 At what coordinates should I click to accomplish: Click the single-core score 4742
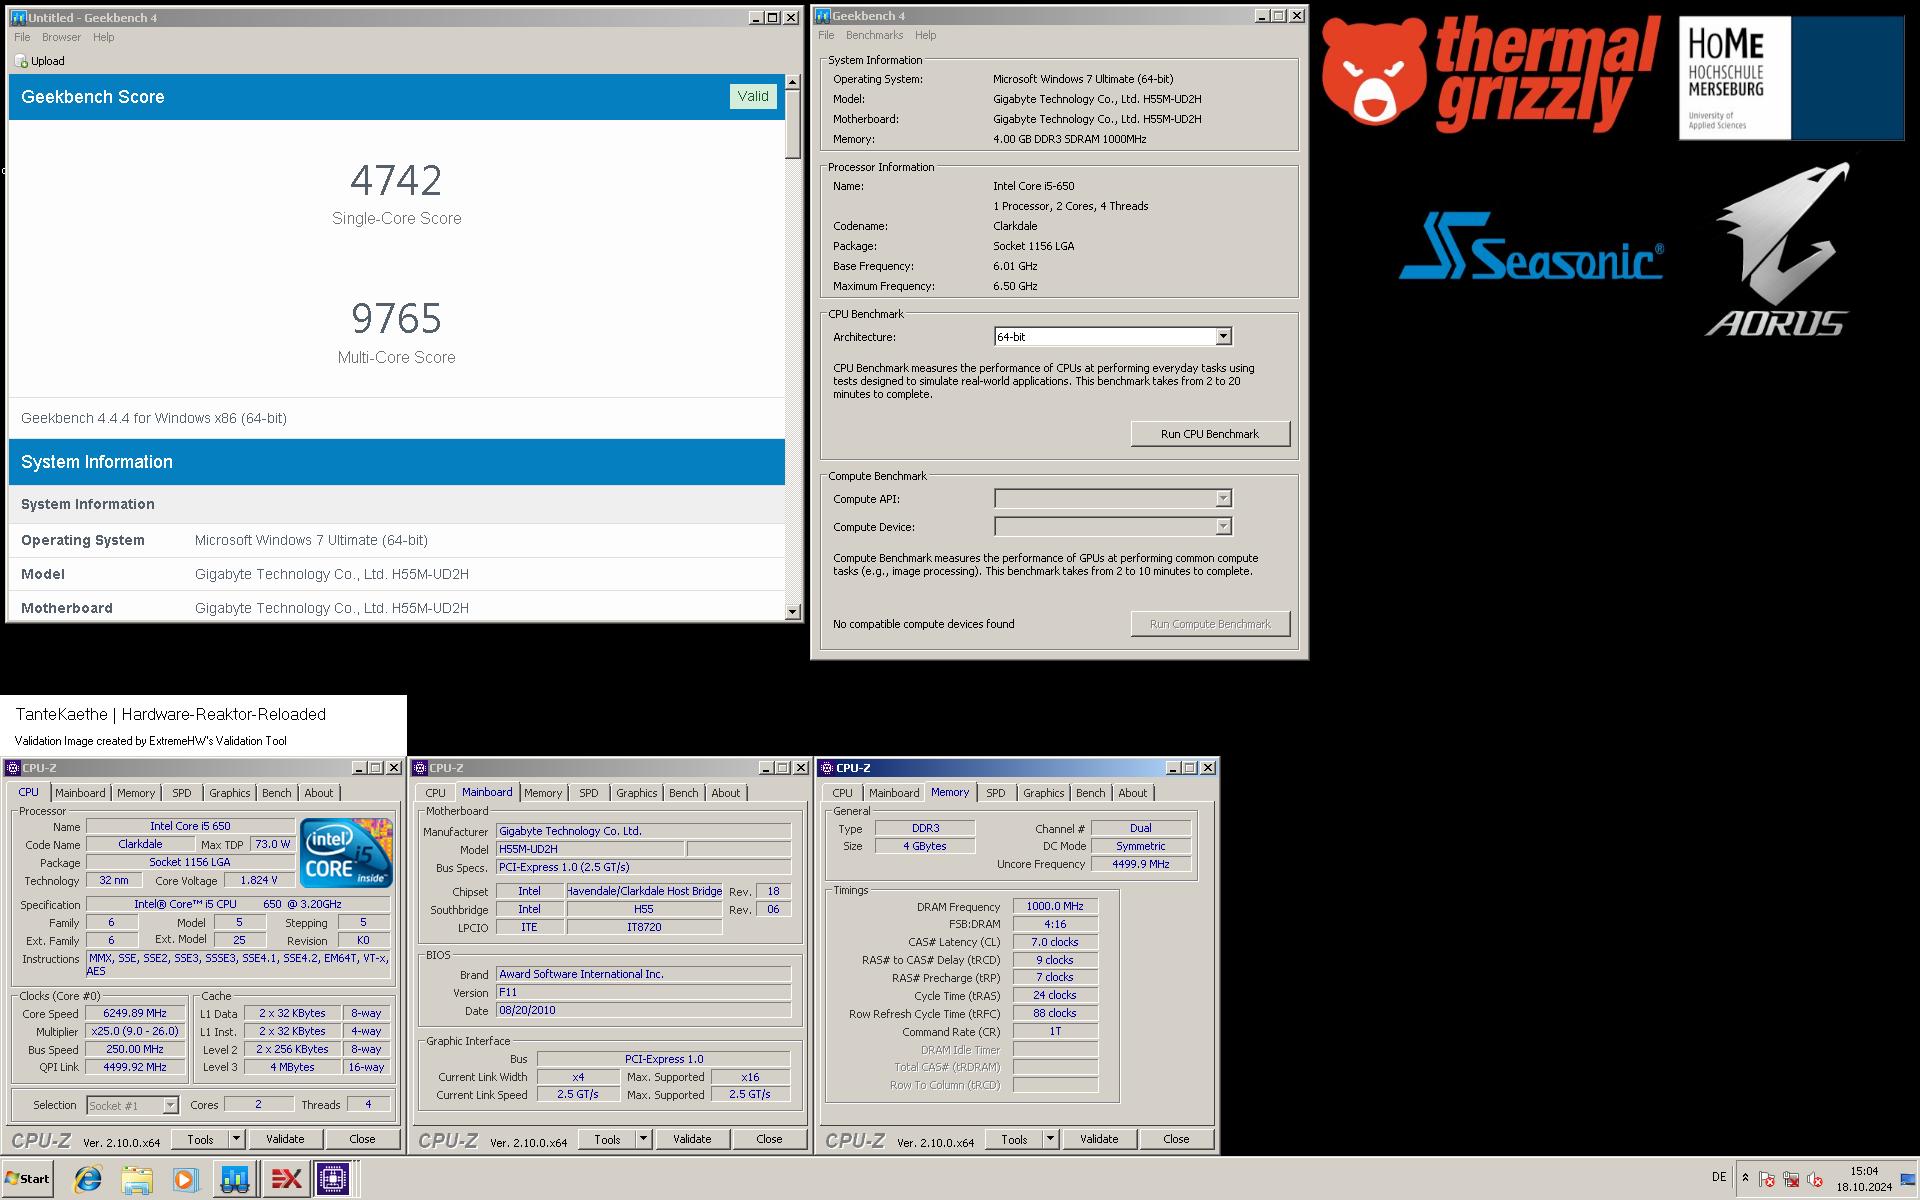pos(396,181)
